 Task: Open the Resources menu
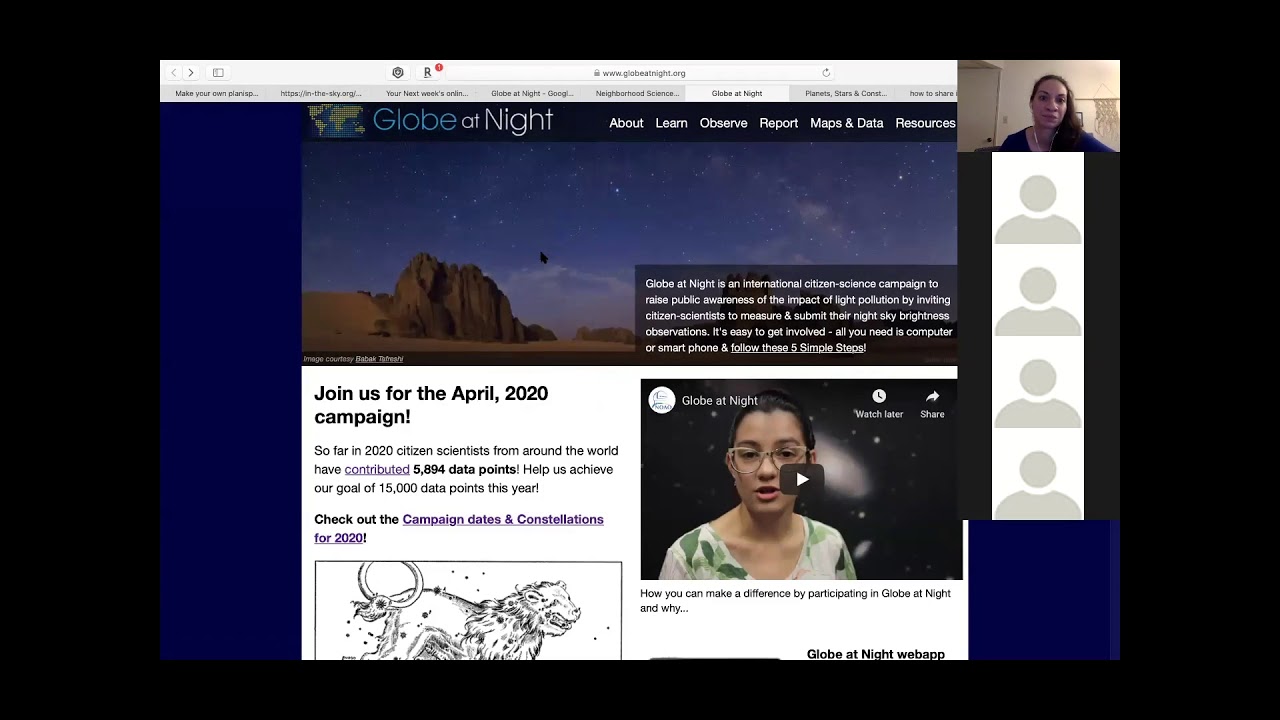925,123
